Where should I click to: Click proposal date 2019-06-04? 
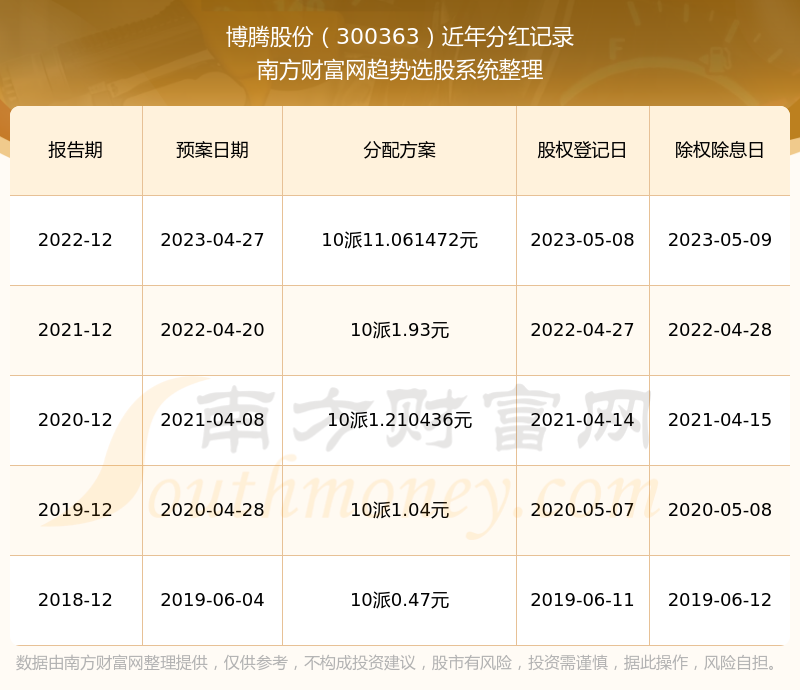[x=212, y=599]
